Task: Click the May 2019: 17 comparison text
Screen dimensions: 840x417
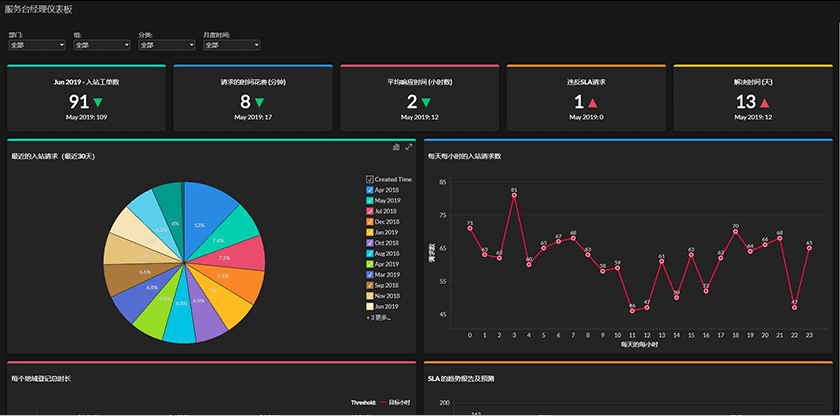Action: (253, 117)
